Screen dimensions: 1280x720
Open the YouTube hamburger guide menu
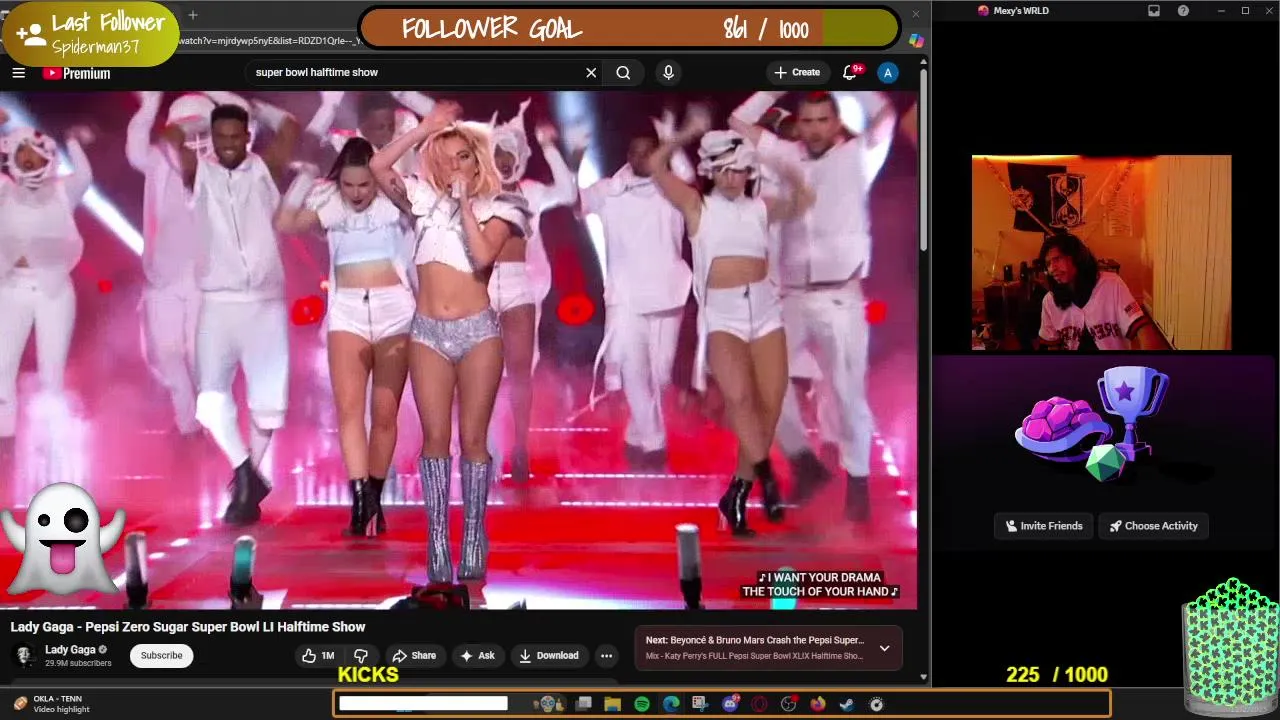18,73
